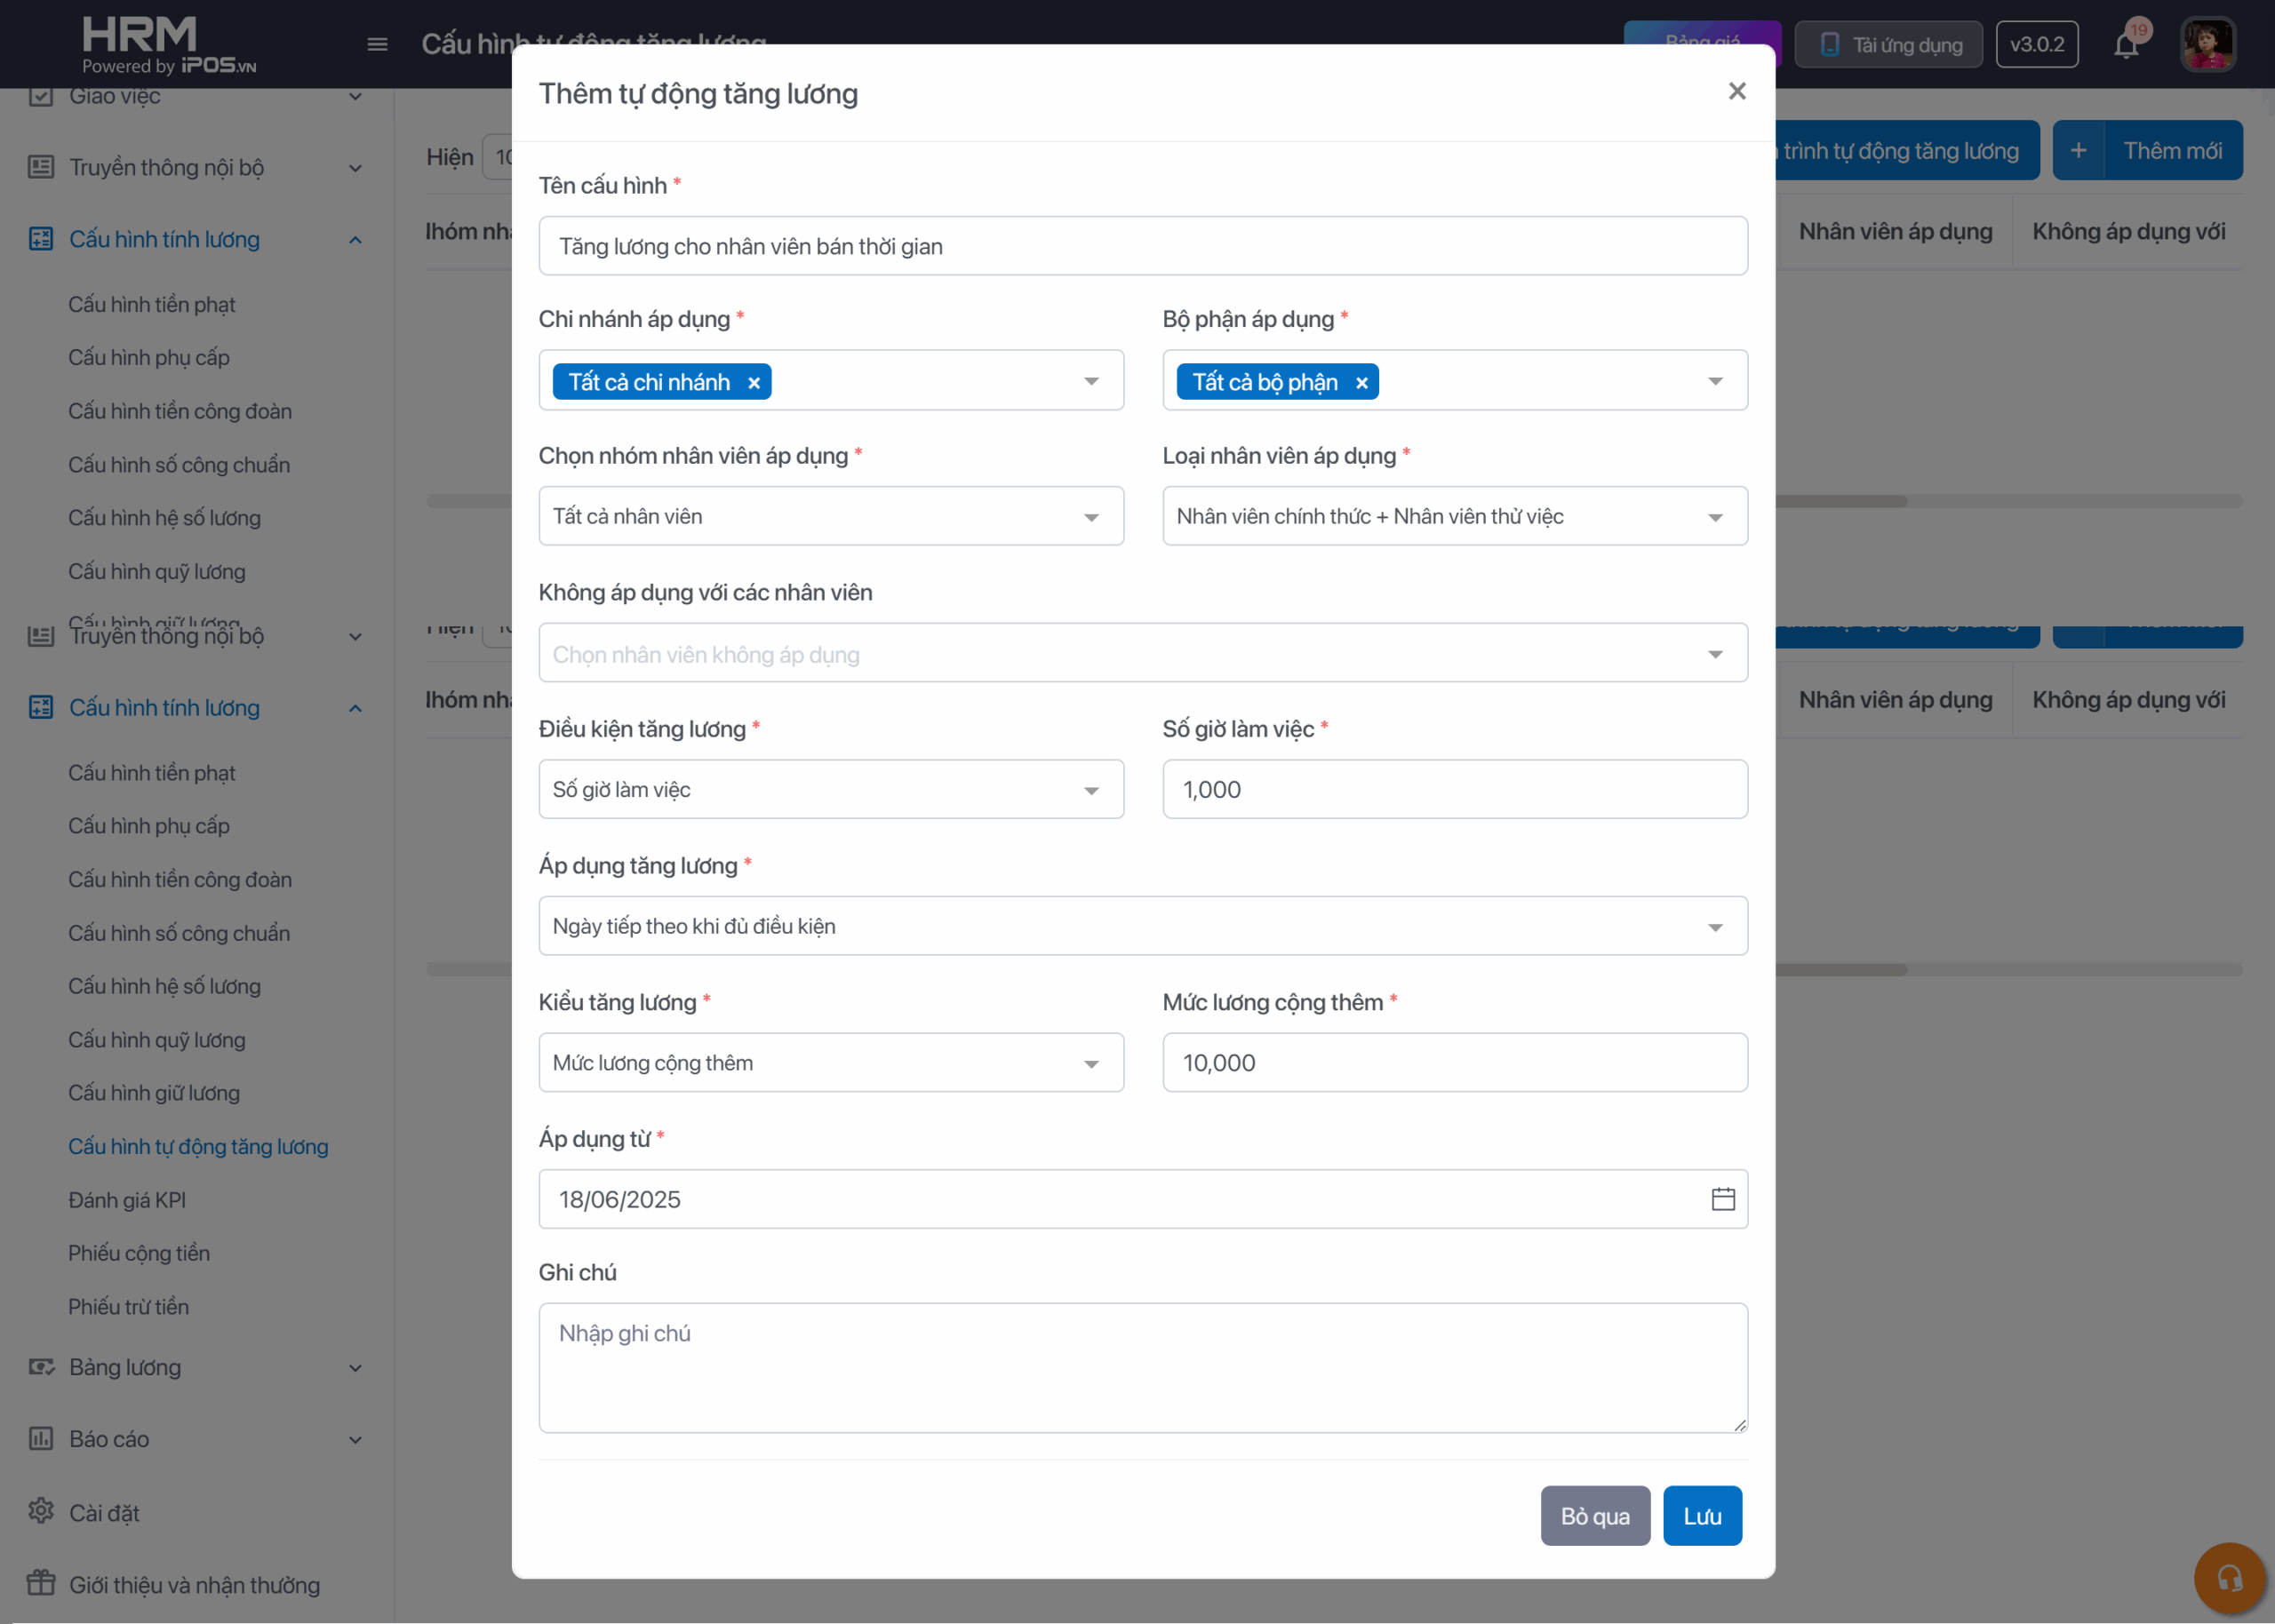This screenshot has height=1624, width=2275.
Task: Open Loại nhân viên áp dụng dropdown
Action: [1454, 516]
